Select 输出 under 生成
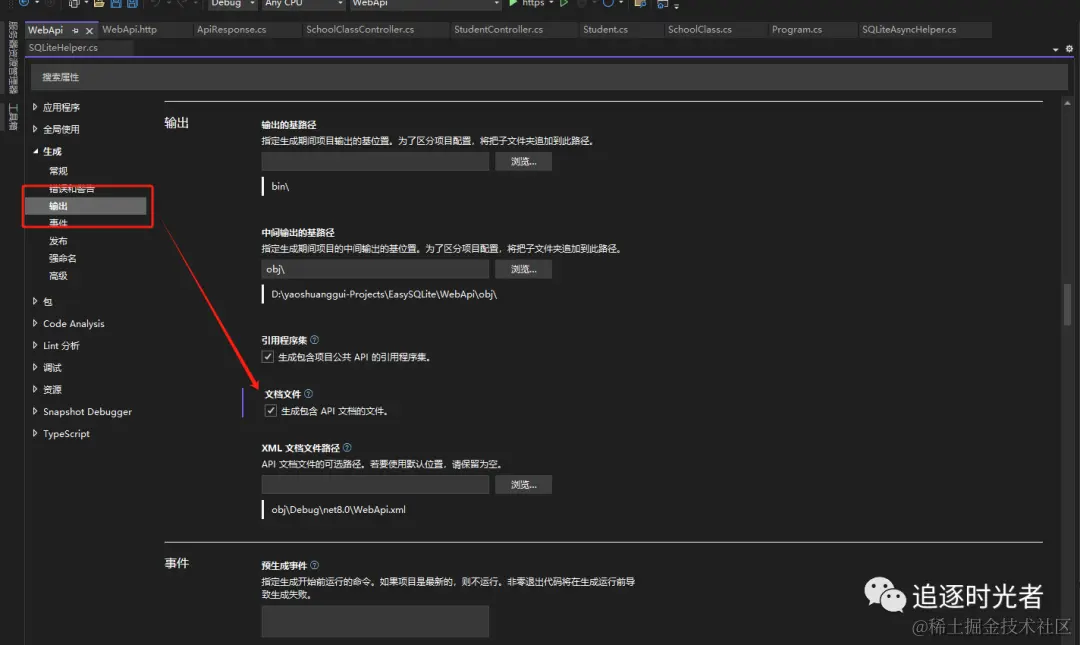 coord(85,205)
